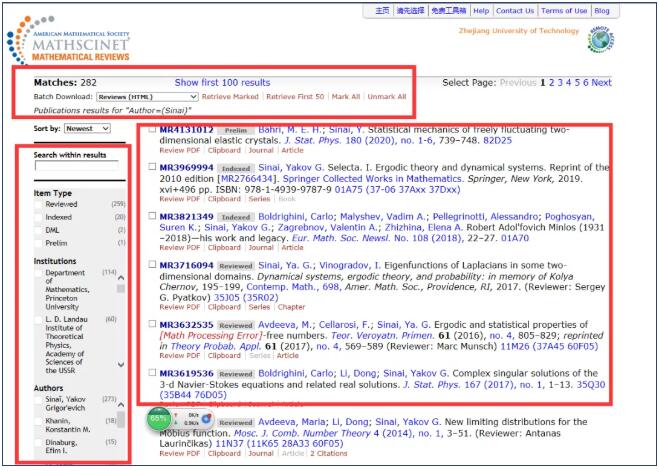
Task: Click the Reviewed badge on MR3716094
Action: coord(238,265)
